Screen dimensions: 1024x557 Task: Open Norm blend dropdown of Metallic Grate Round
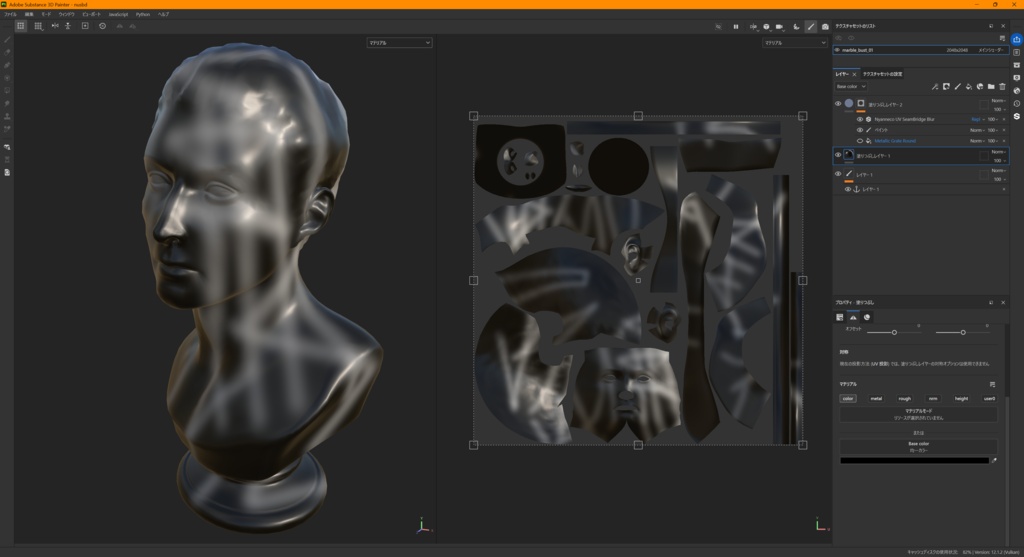[977, 140]
